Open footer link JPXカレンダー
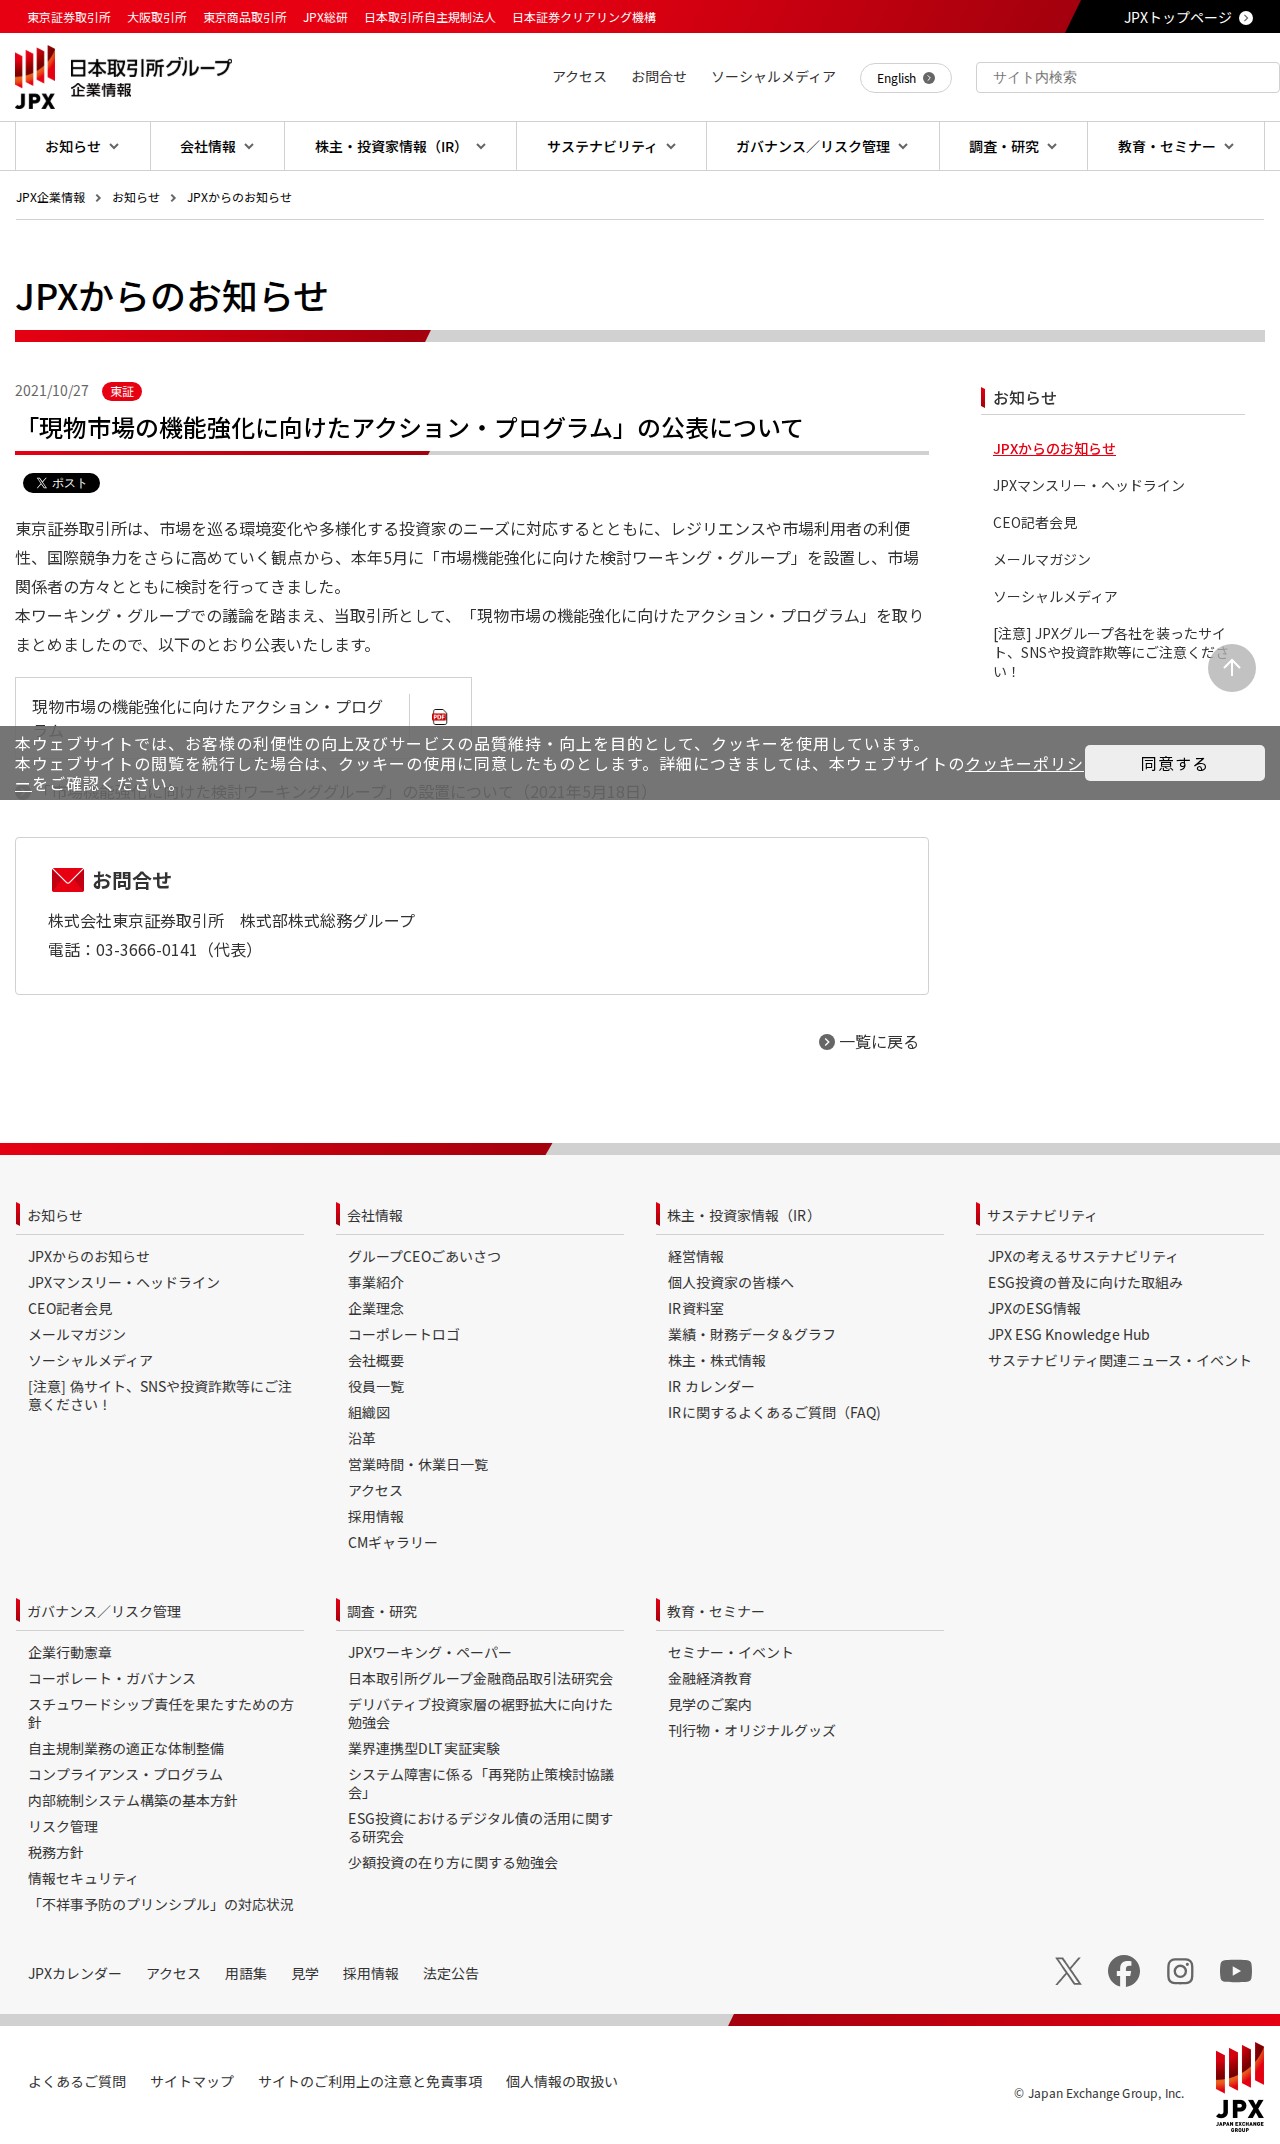The height and width of the screenshot is (2144, 1280). click(x=75, y=1974)
